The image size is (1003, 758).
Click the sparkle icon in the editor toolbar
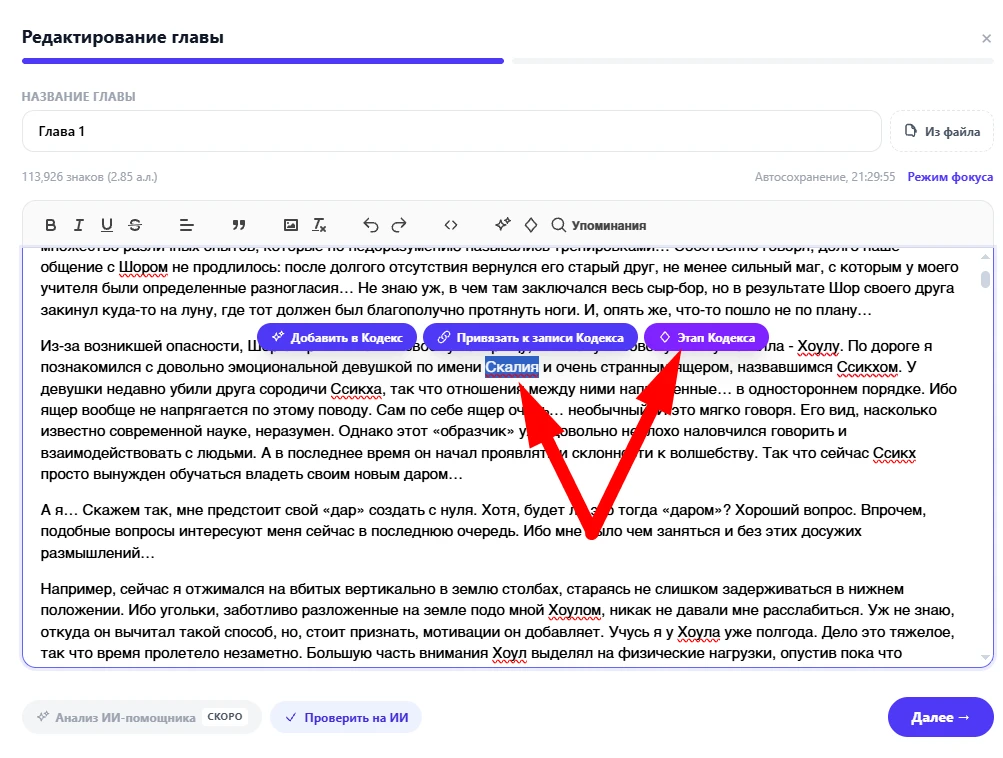[x=503, y=225]
